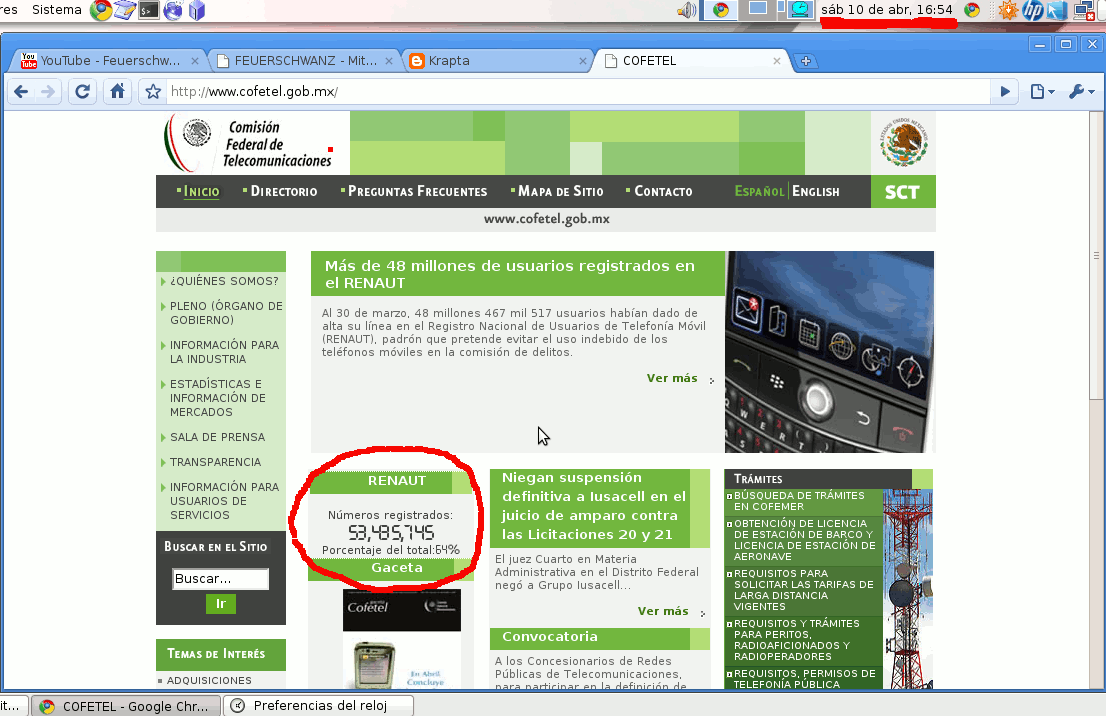1106x716 pixels.
Task: Open Mapa de Sitio
Action: (561, 191)
